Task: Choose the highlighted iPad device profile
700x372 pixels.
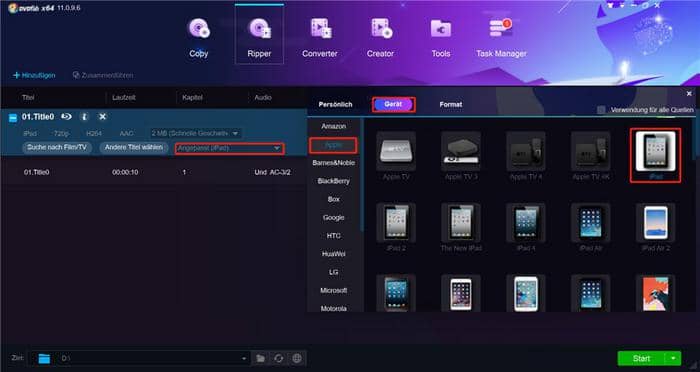Action: pos(655,155)
